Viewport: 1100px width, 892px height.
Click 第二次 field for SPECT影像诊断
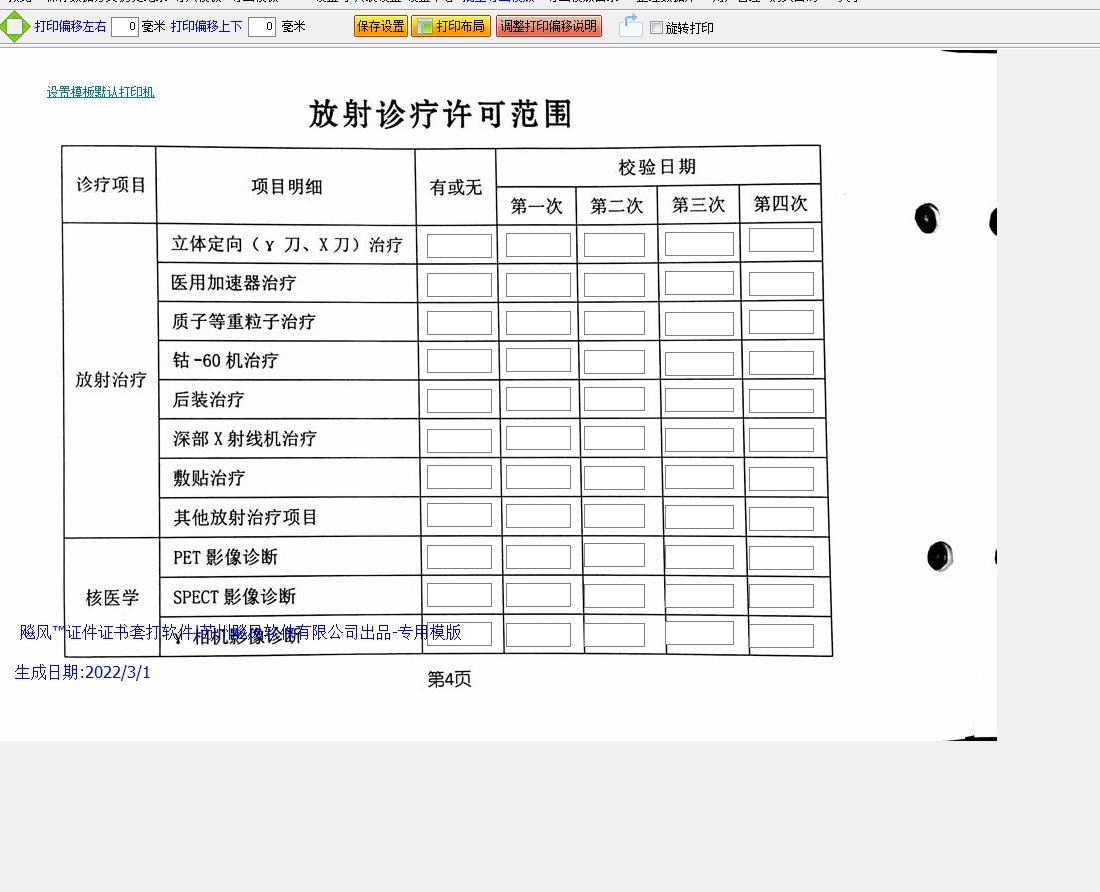614,596
